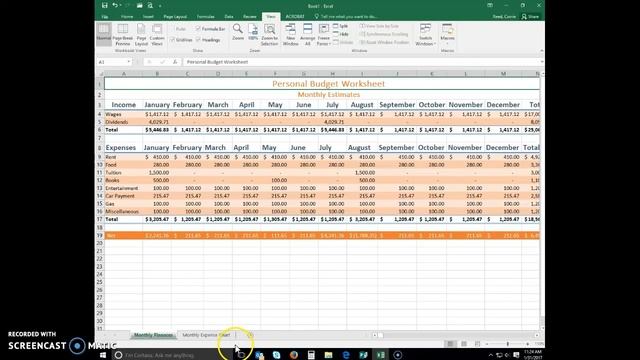Customize Quick Access Toolbar dropdown
This screenshot has width=640, height=360.
pyautogui.click(x=160, y=6)
